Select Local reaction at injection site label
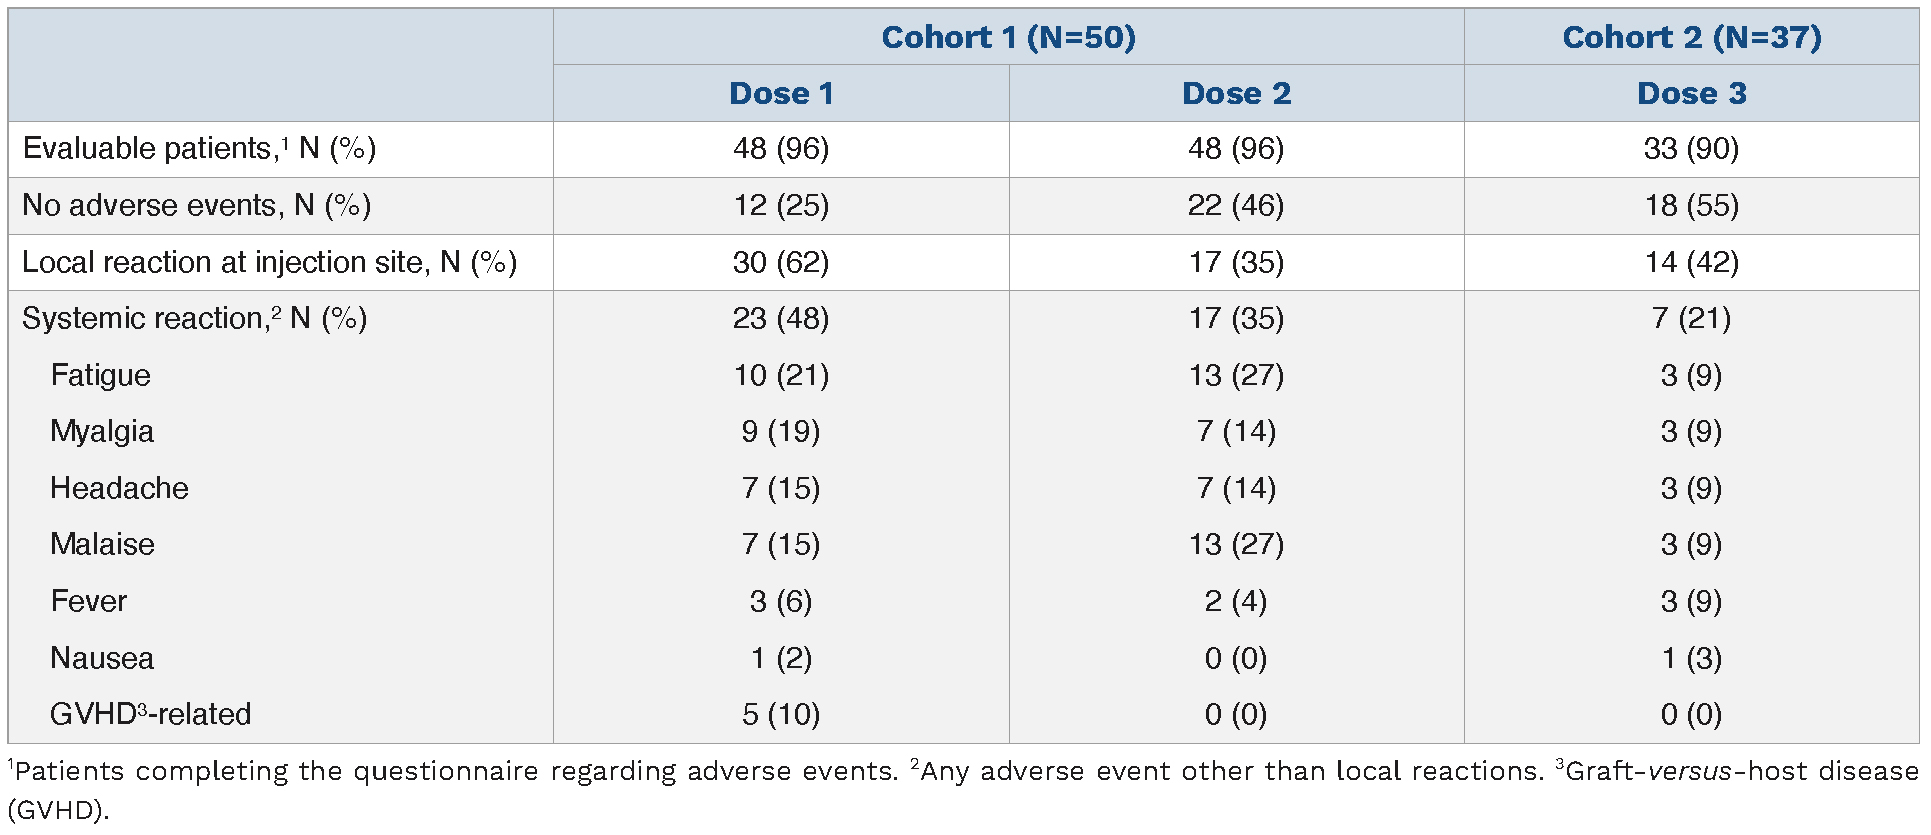This screenshot has width=1931, height=835. click(269, 262)
